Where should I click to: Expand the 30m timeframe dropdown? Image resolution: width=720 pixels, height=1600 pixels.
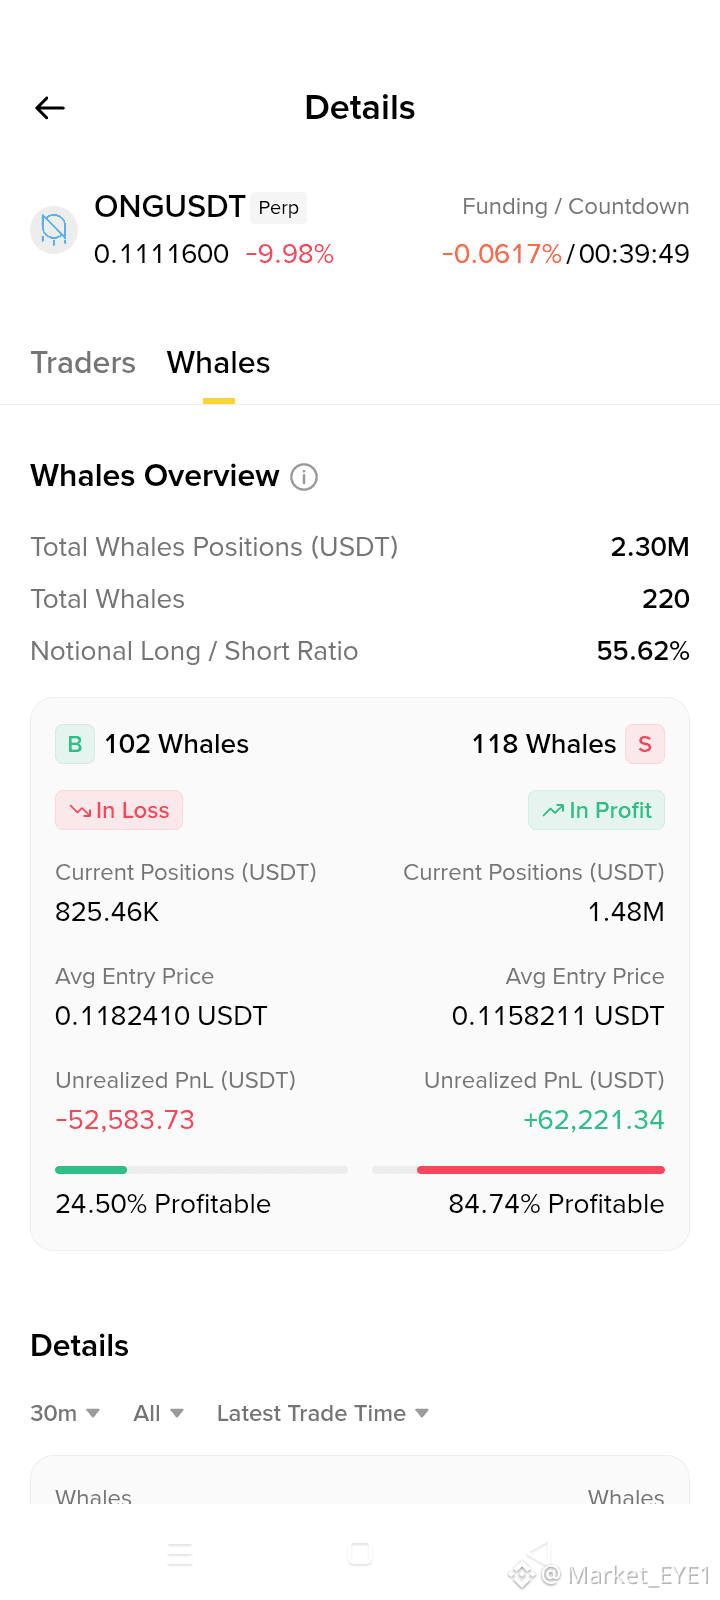[65, 1413]
